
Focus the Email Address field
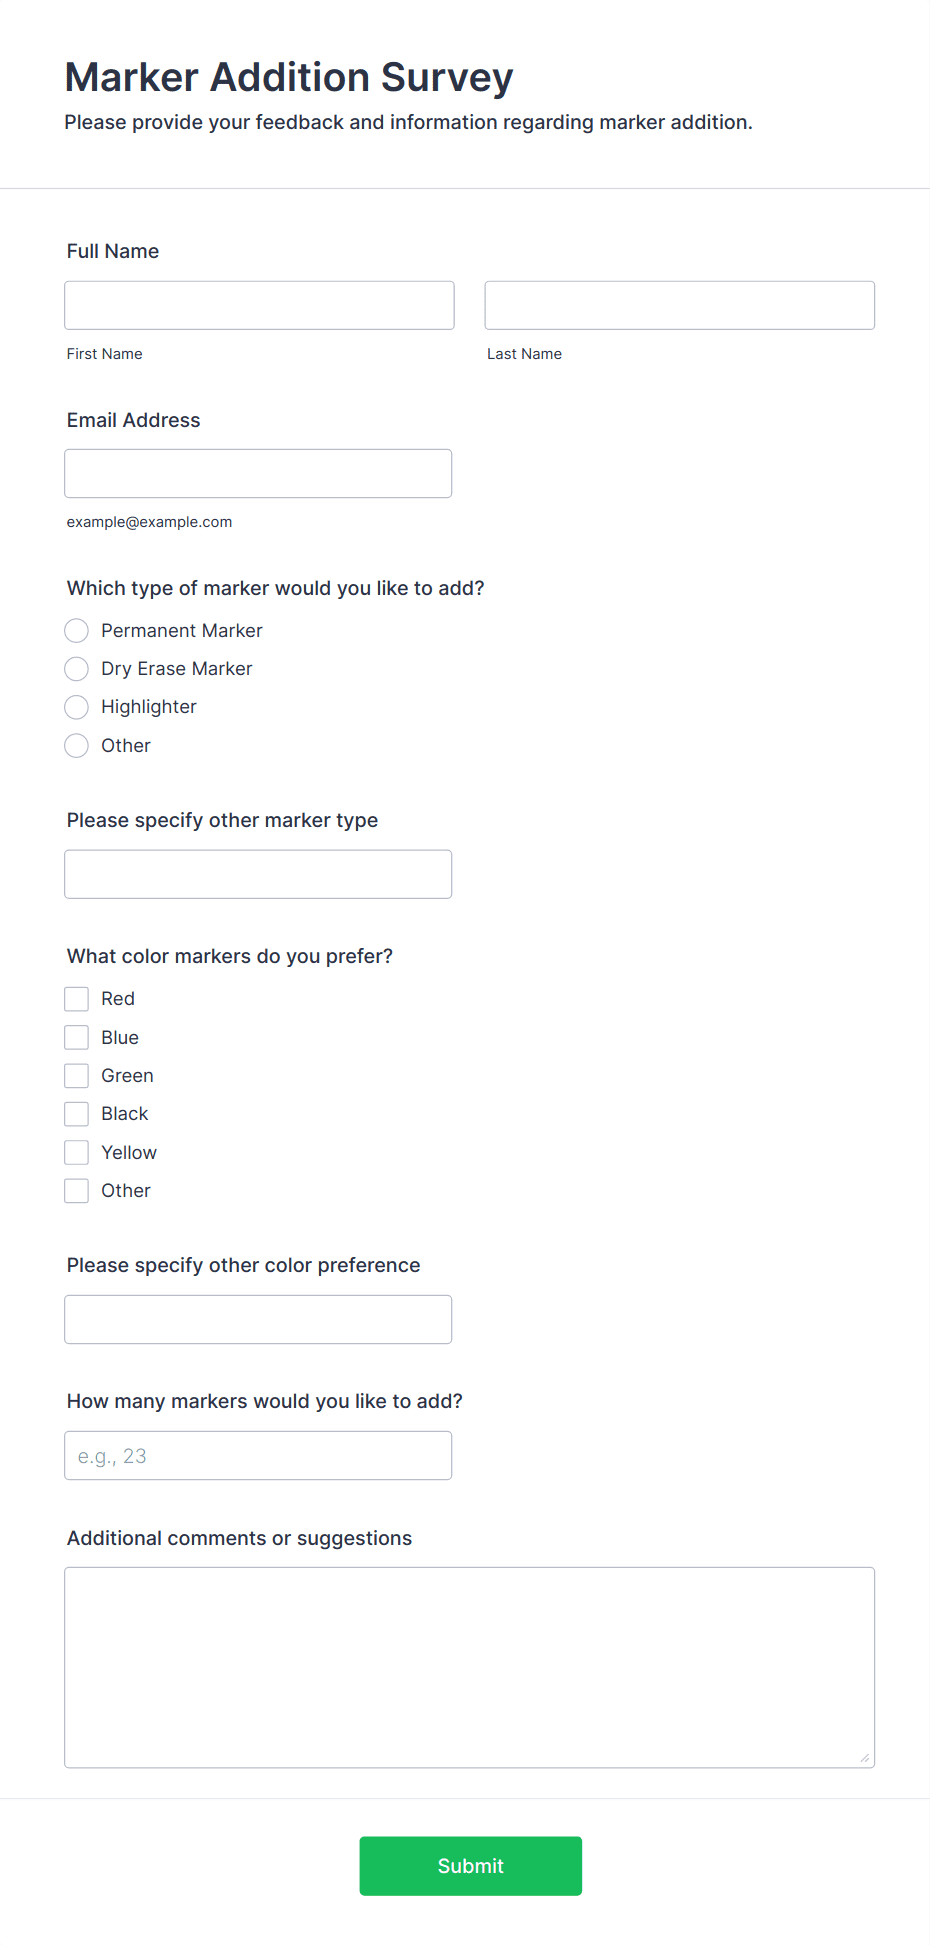[x=258, y=473]
